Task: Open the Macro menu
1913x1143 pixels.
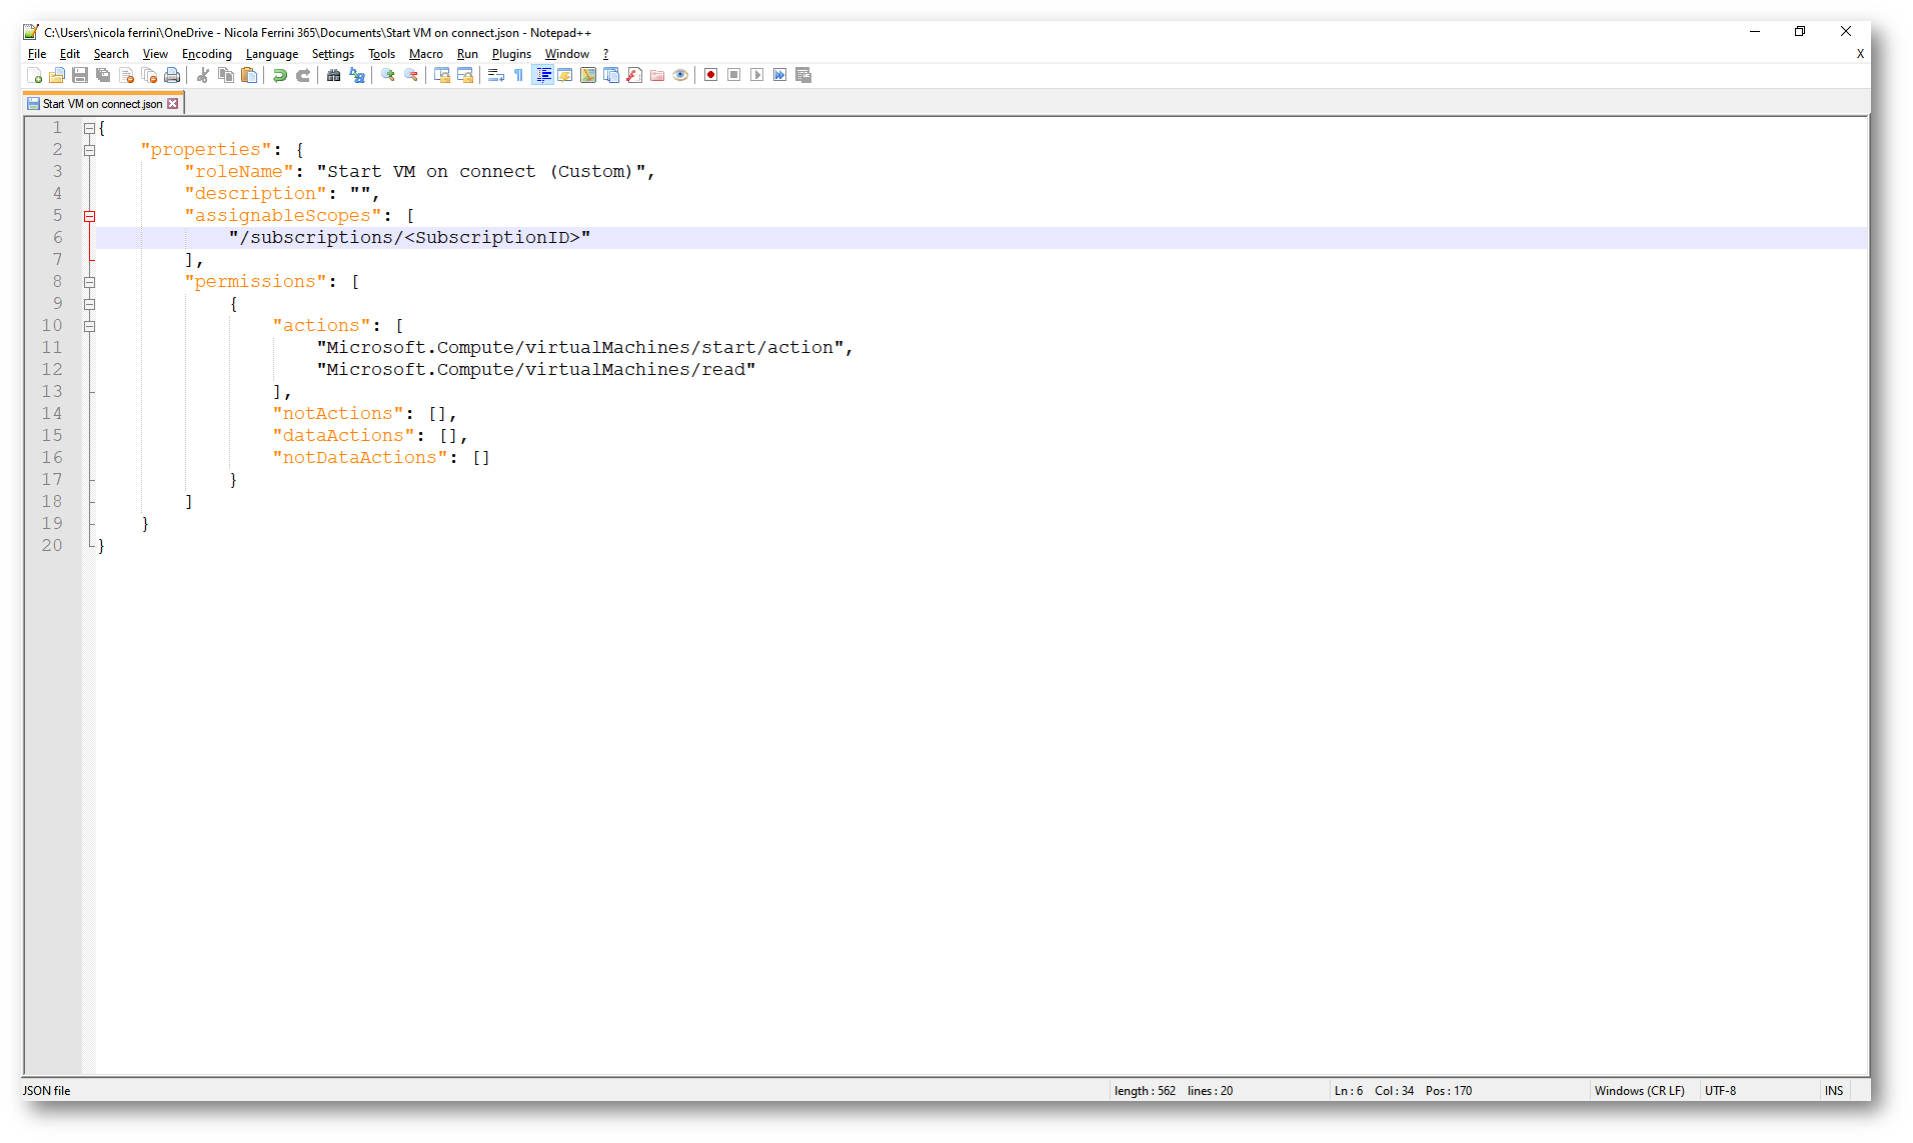Action: [426, 54]
